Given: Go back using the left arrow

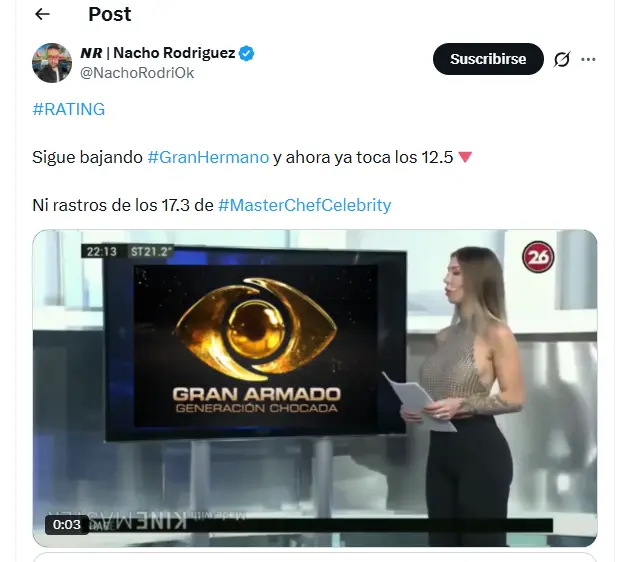Looking at the screenshot, I should 43,14.
